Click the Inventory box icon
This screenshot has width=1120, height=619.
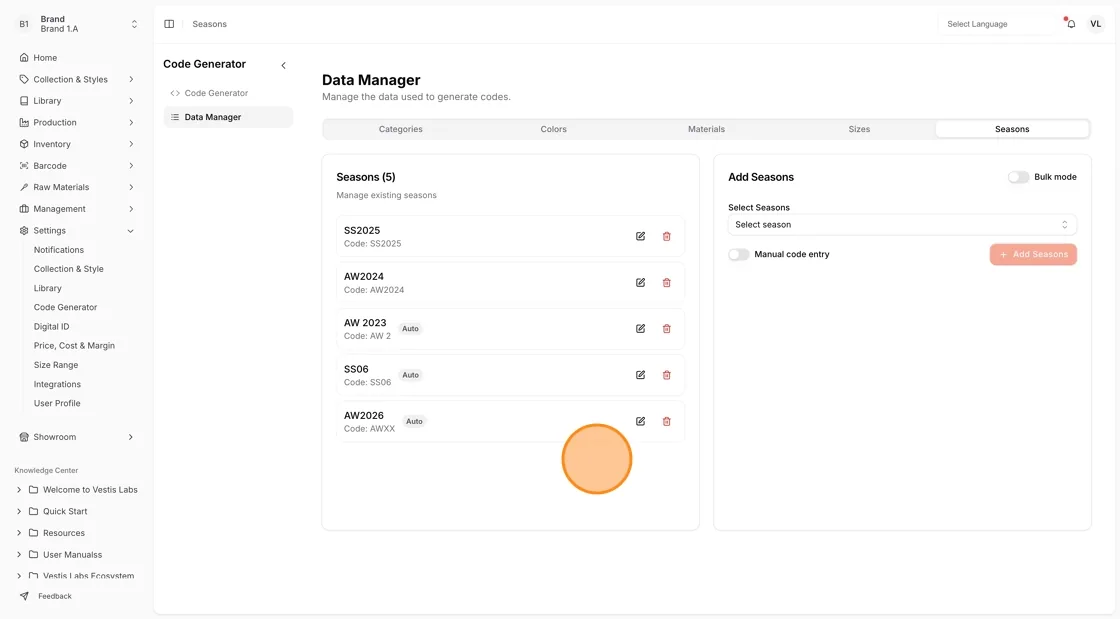tap(24, 144)
